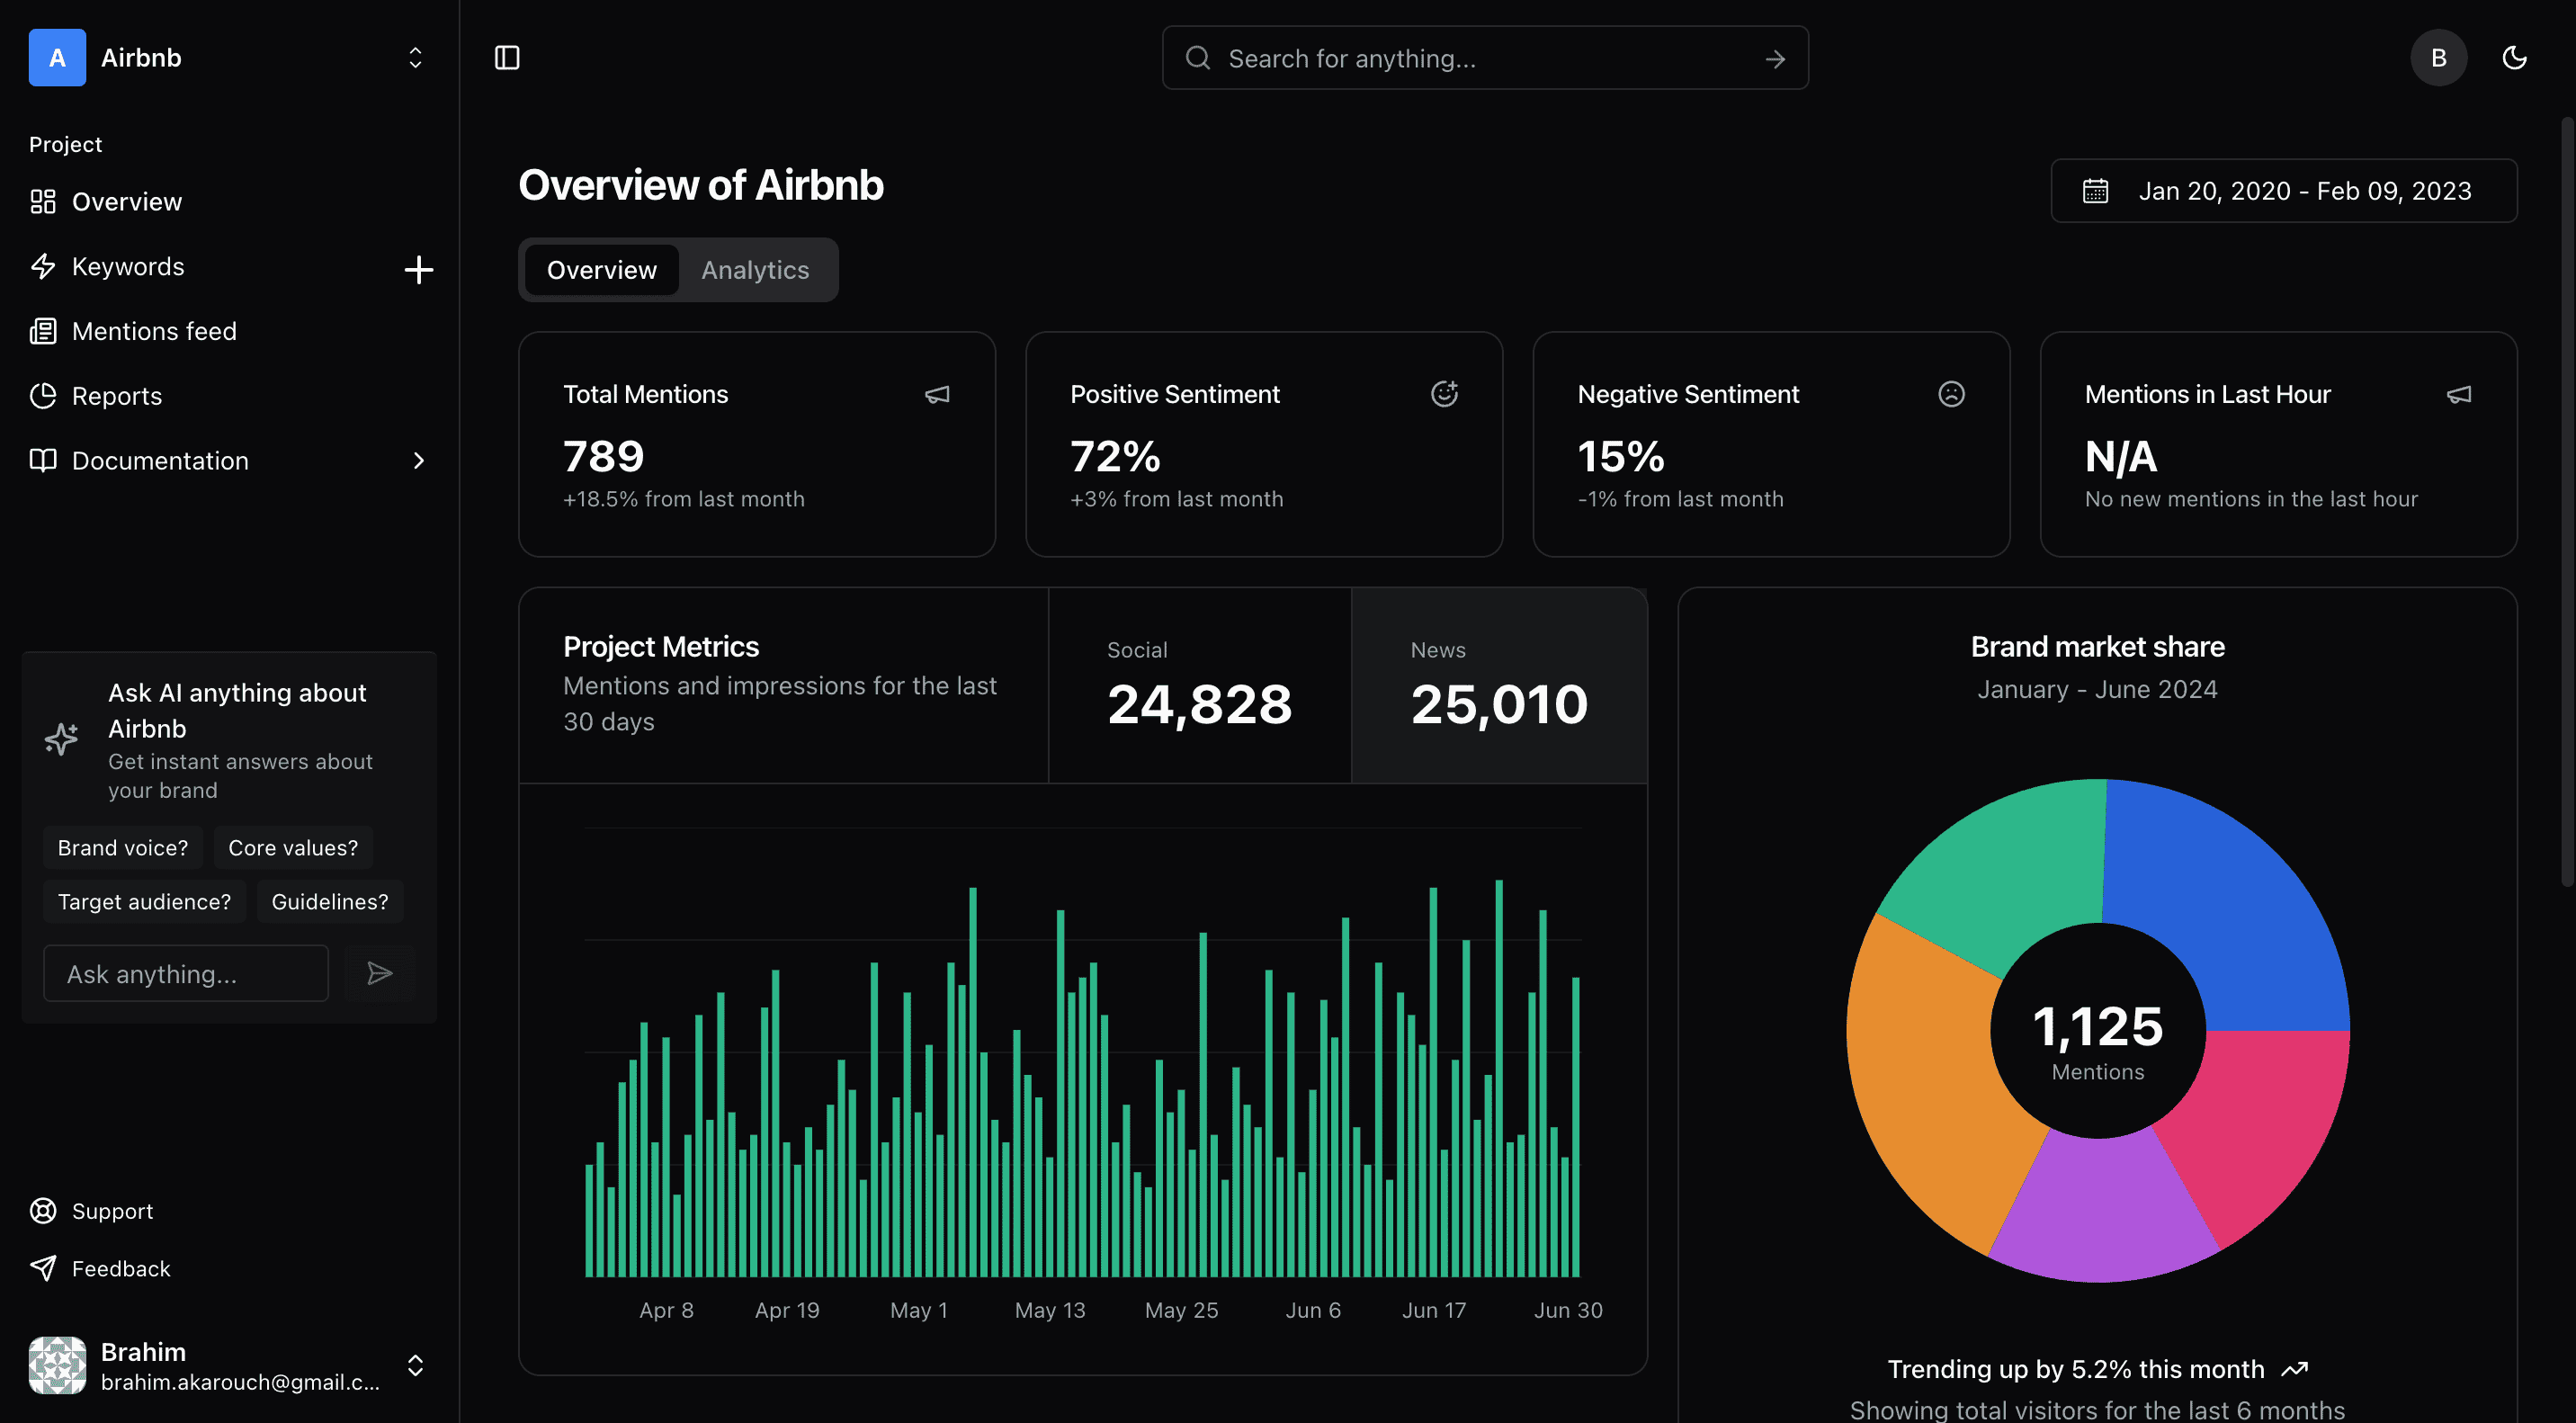This screenshot has height=1423, width=2576.
Task: Open the Brahim account menu chevrons
Action: (x=415, y=1365)
